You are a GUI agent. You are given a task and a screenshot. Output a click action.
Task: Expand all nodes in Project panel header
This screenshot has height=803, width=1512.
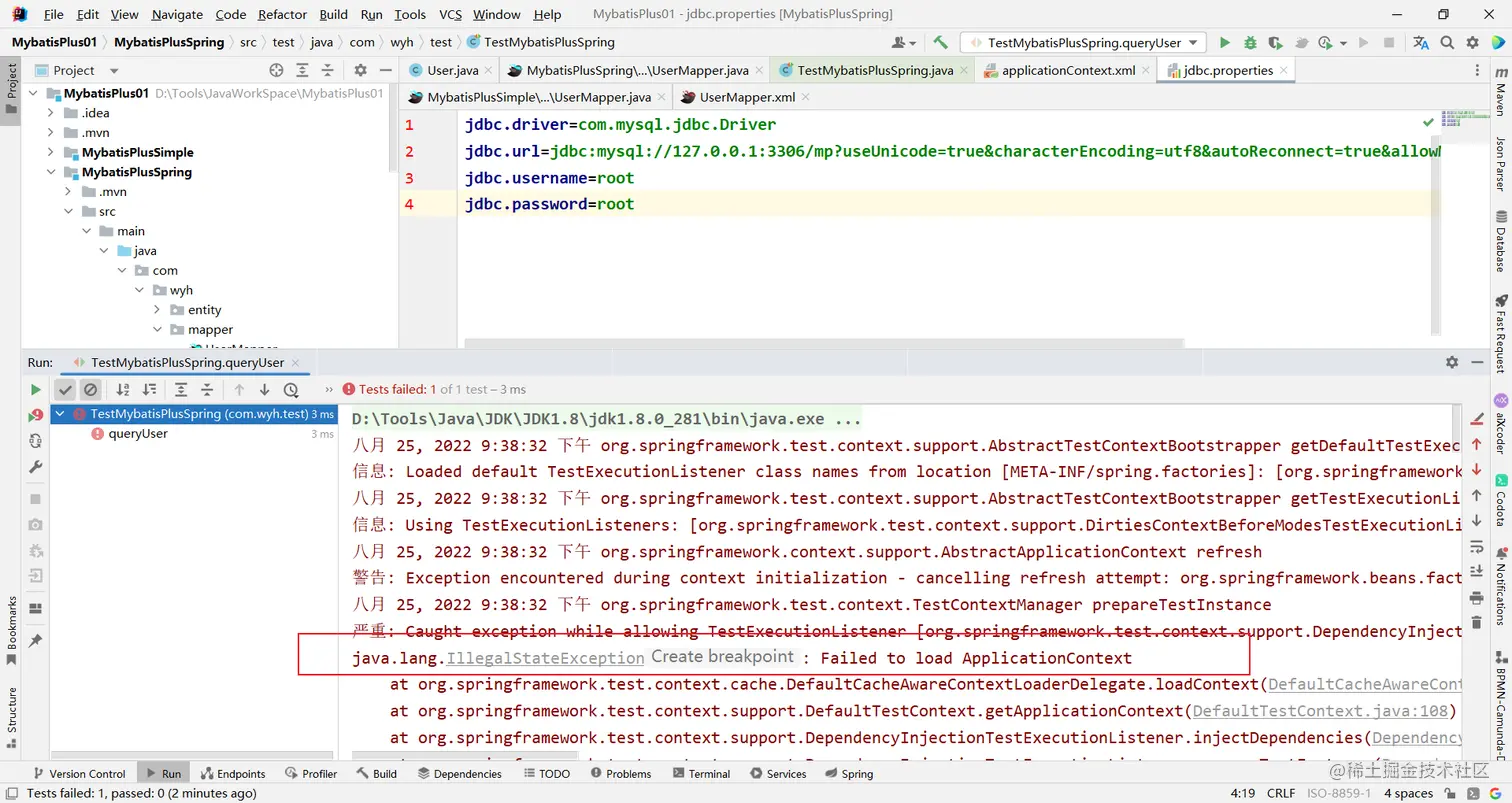pos(303,70)
